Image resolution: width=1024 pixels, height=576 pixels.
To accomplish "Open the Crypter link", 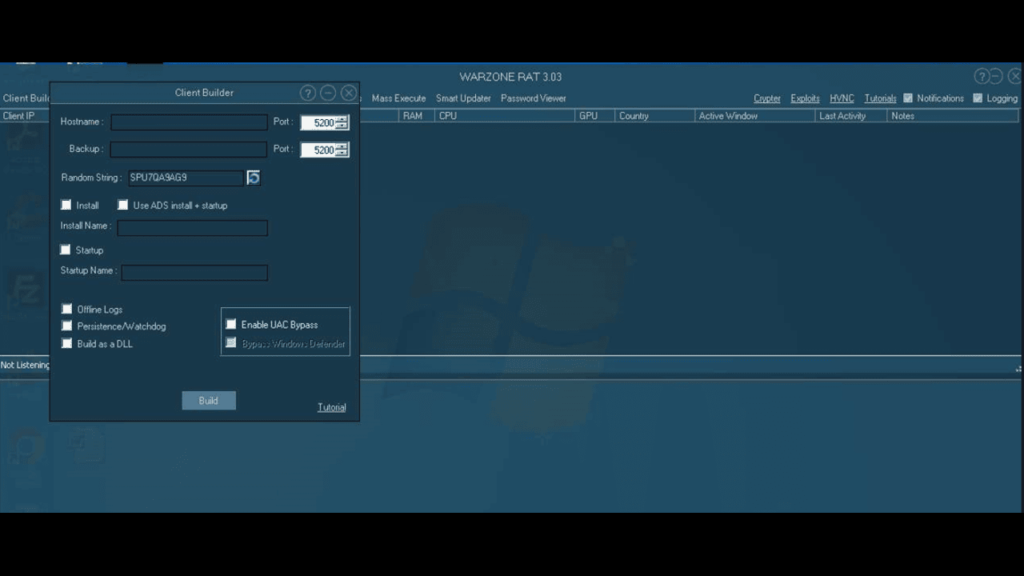I will tap(767, 98).
